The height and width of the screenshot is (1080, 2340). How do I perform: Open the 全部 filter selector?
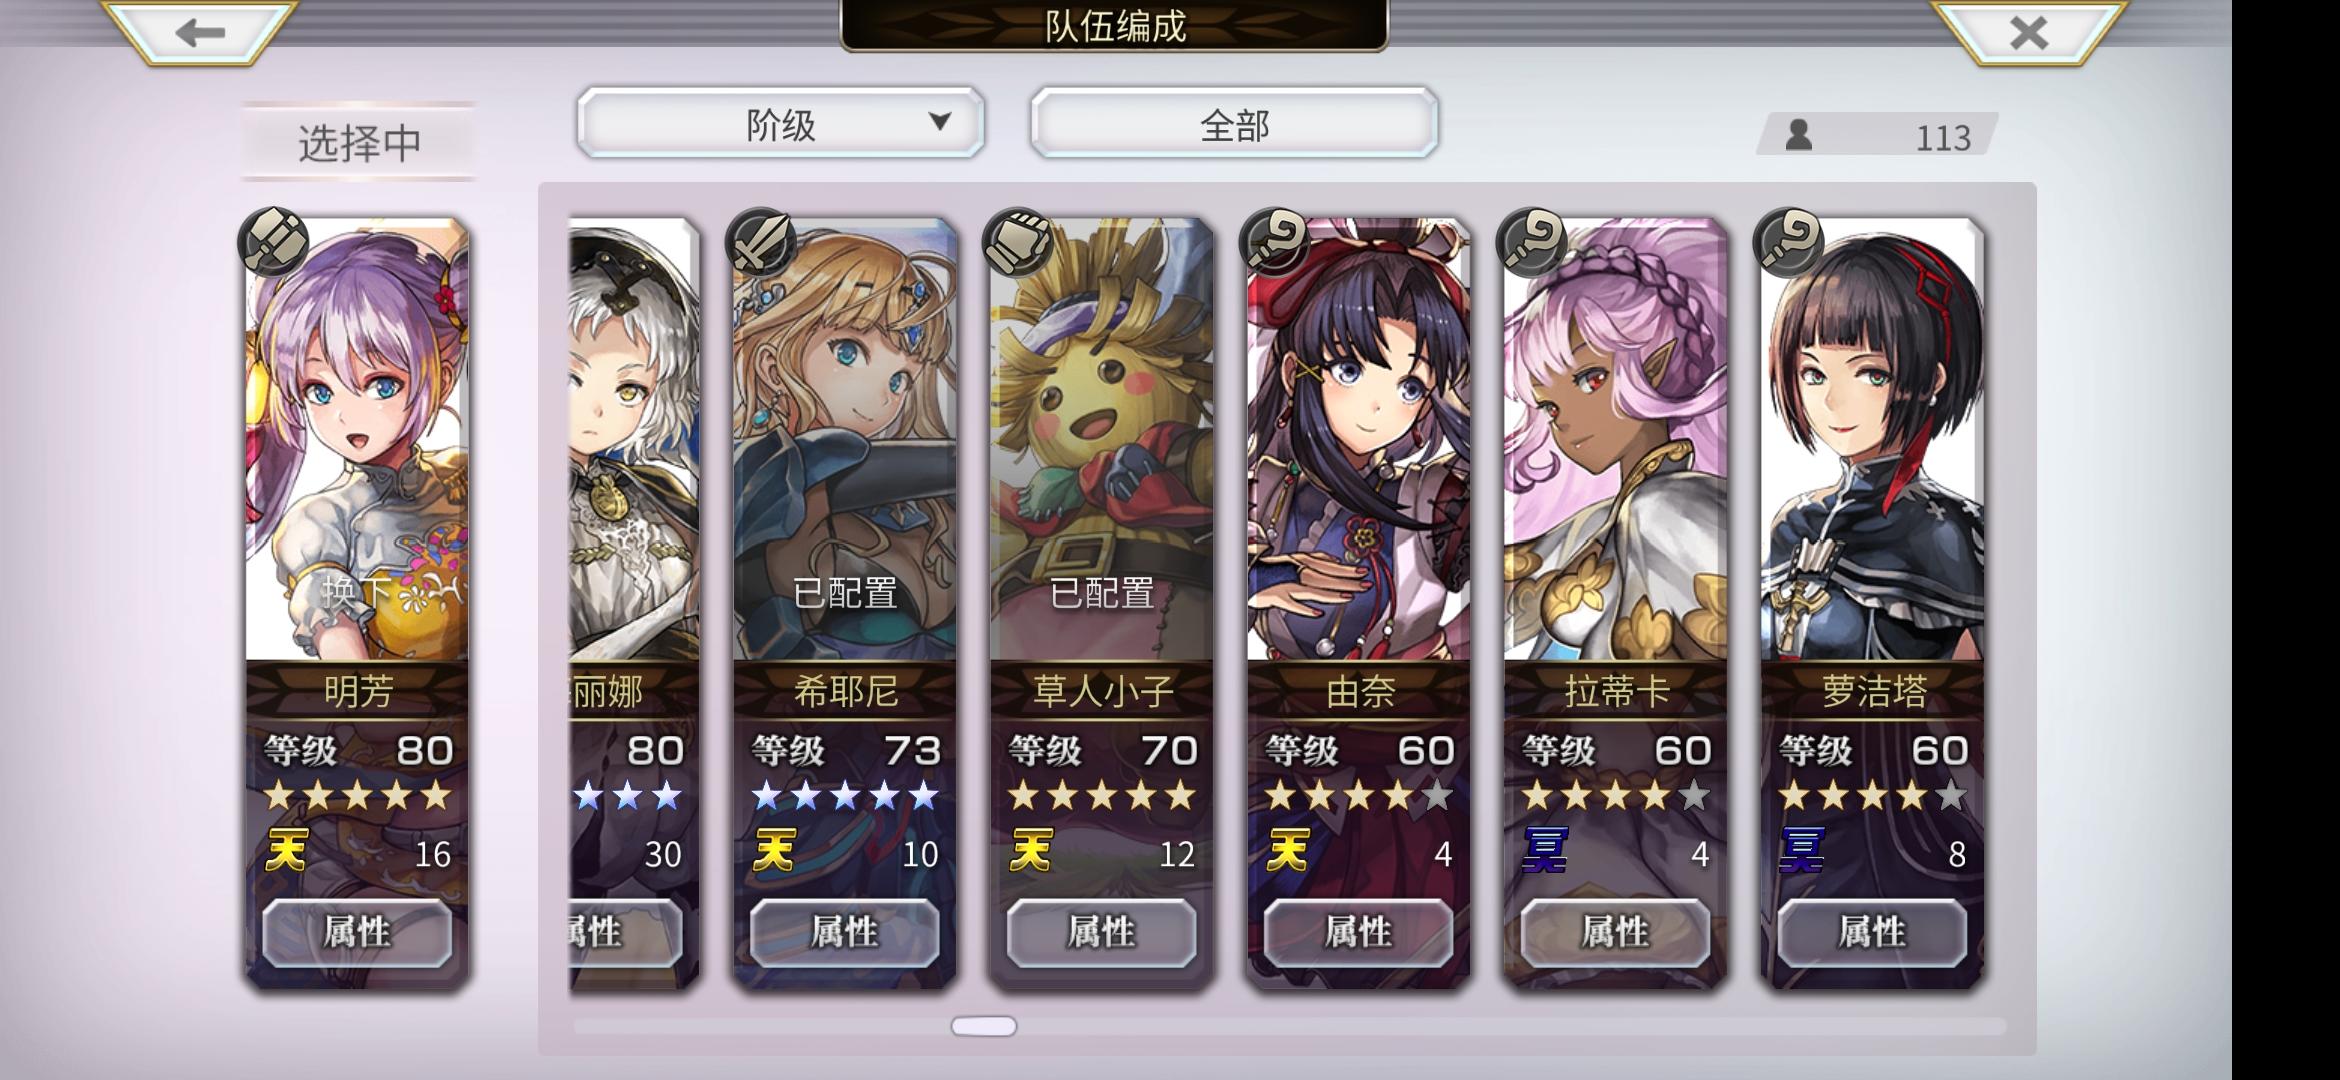(1235, 122)
